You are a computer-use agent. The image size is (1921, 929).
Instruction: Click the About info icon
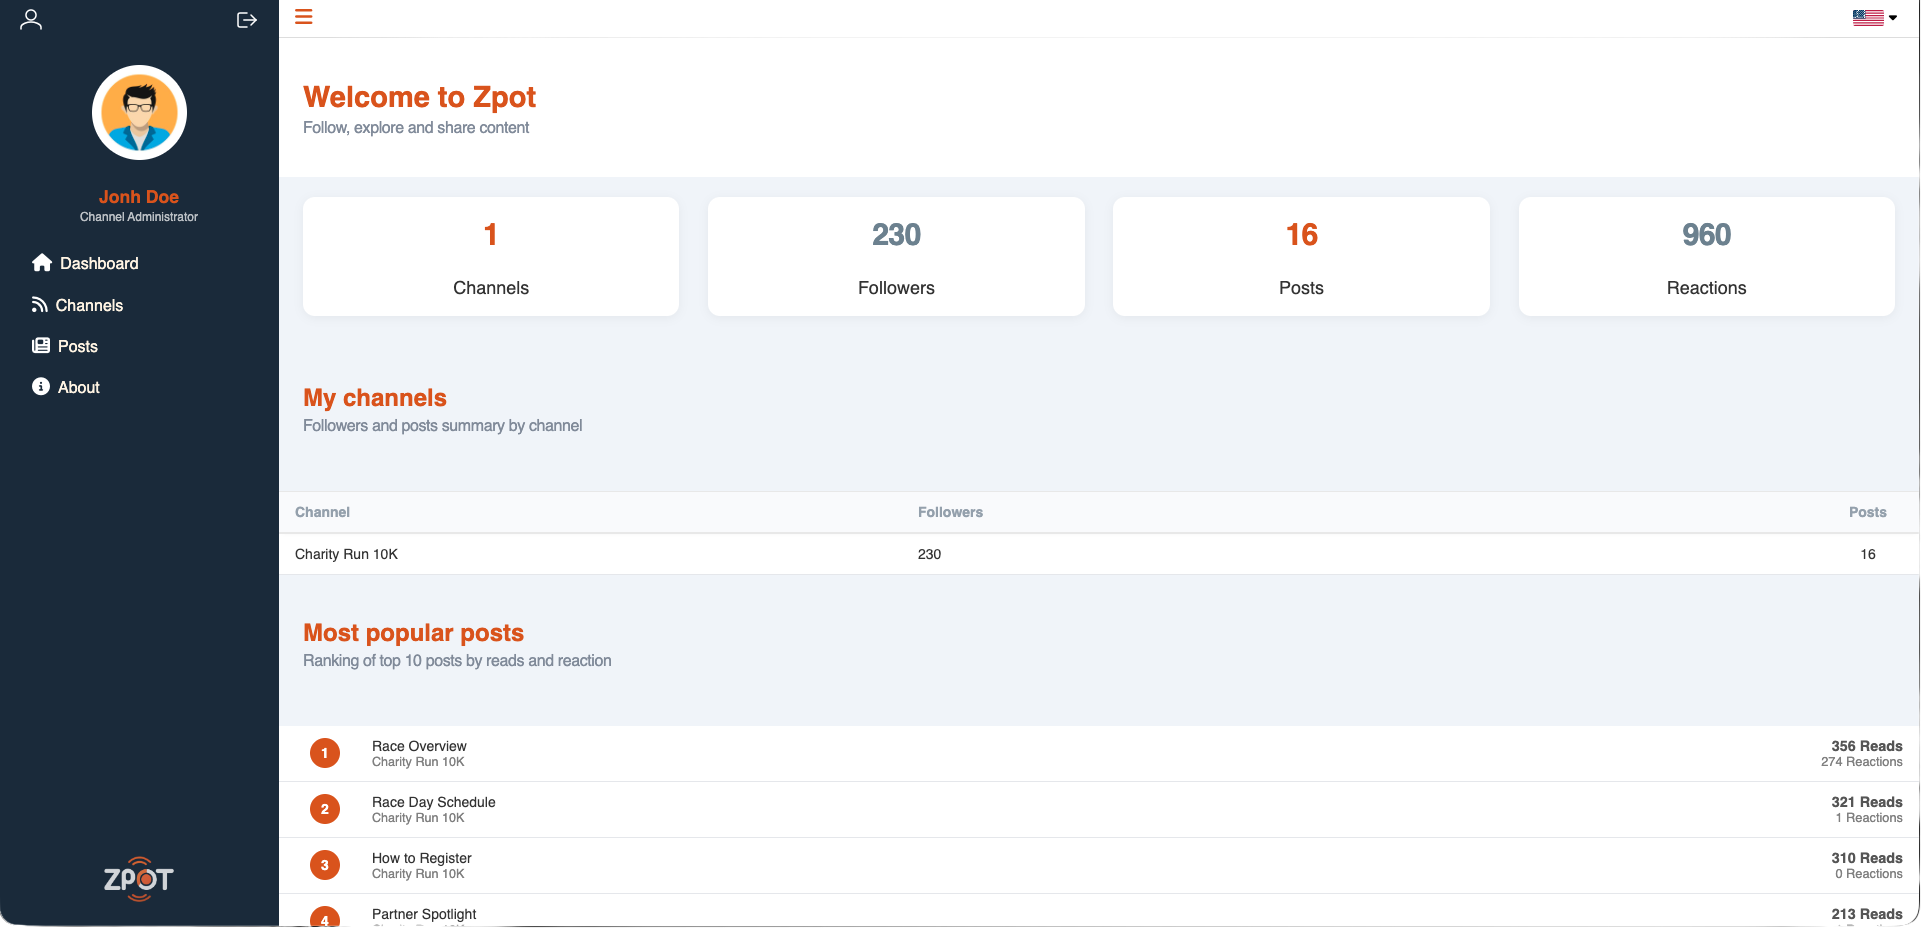point(41,387)
